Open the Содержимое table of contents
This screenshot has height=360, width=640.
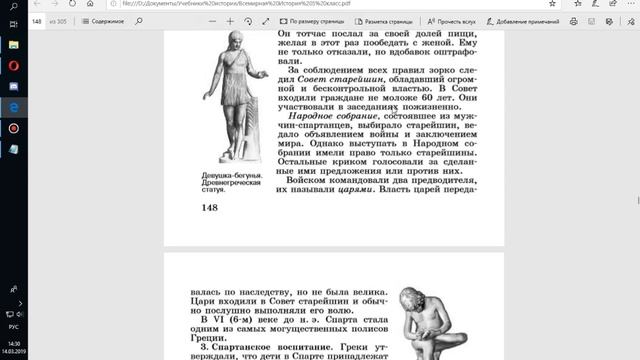point(103,21)
